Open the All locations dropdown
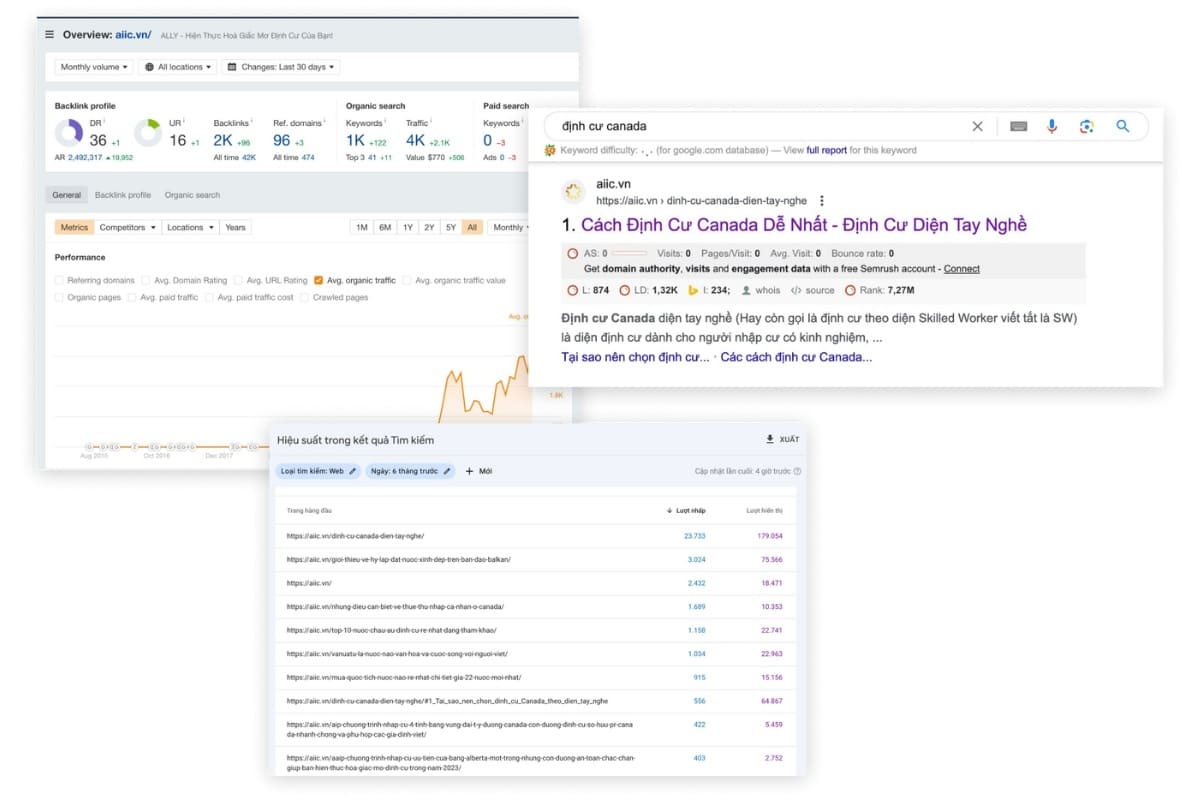The height and width of the screenshot is (800, 1200). click(x=178, y=67)
